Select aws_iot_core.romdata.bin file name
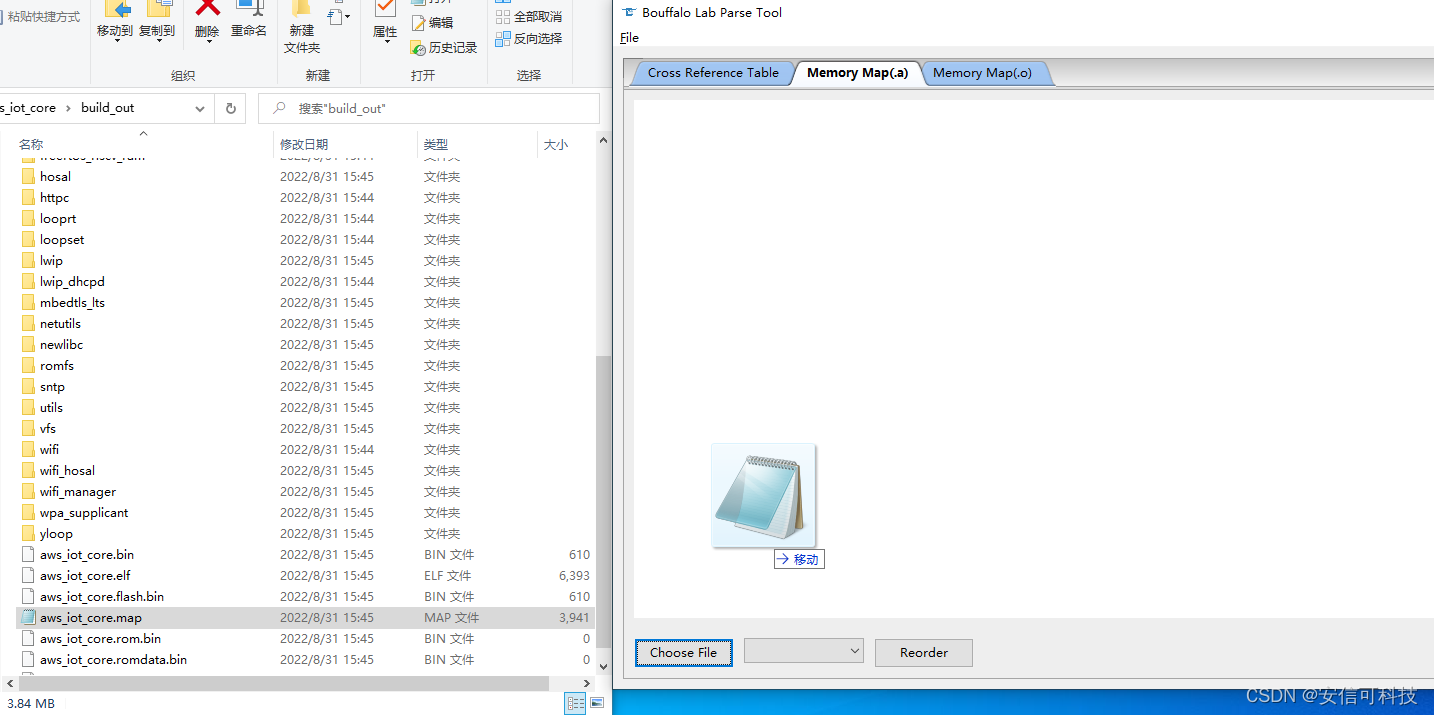The image size is (1434, 715). (x=113, y=660)
